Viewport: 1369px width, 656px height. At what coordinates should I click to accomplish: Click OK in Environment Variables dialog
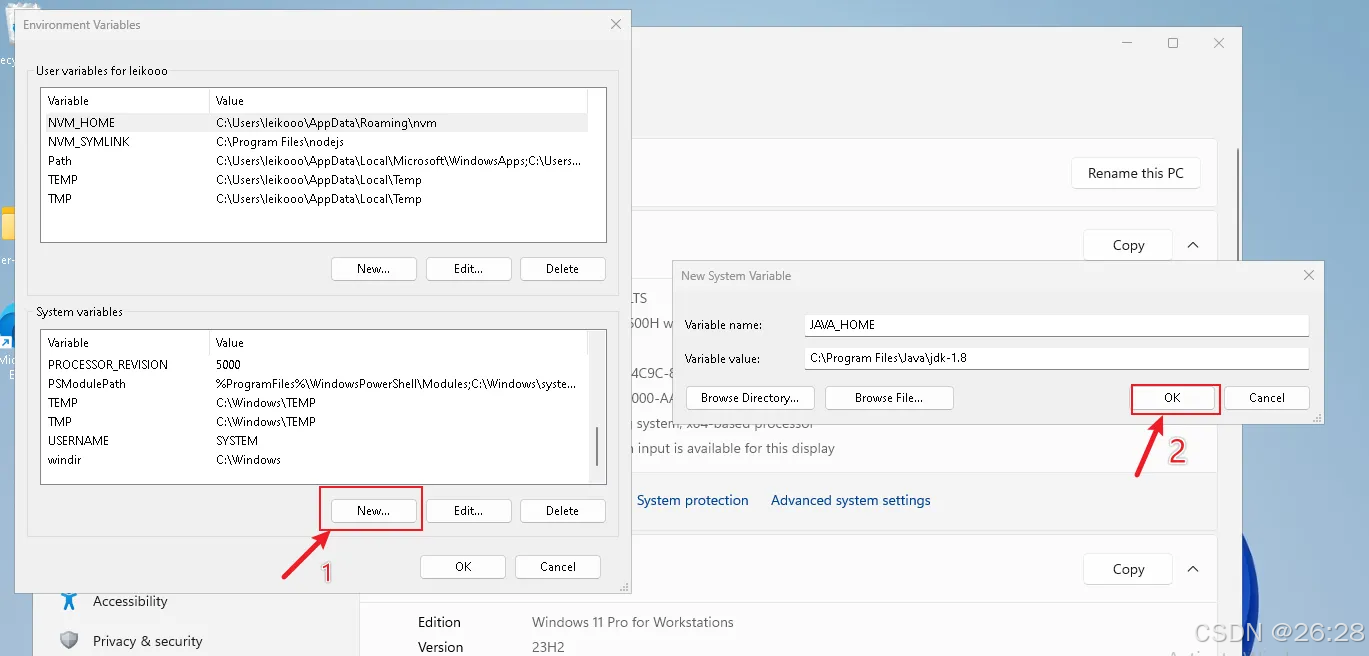463,566
